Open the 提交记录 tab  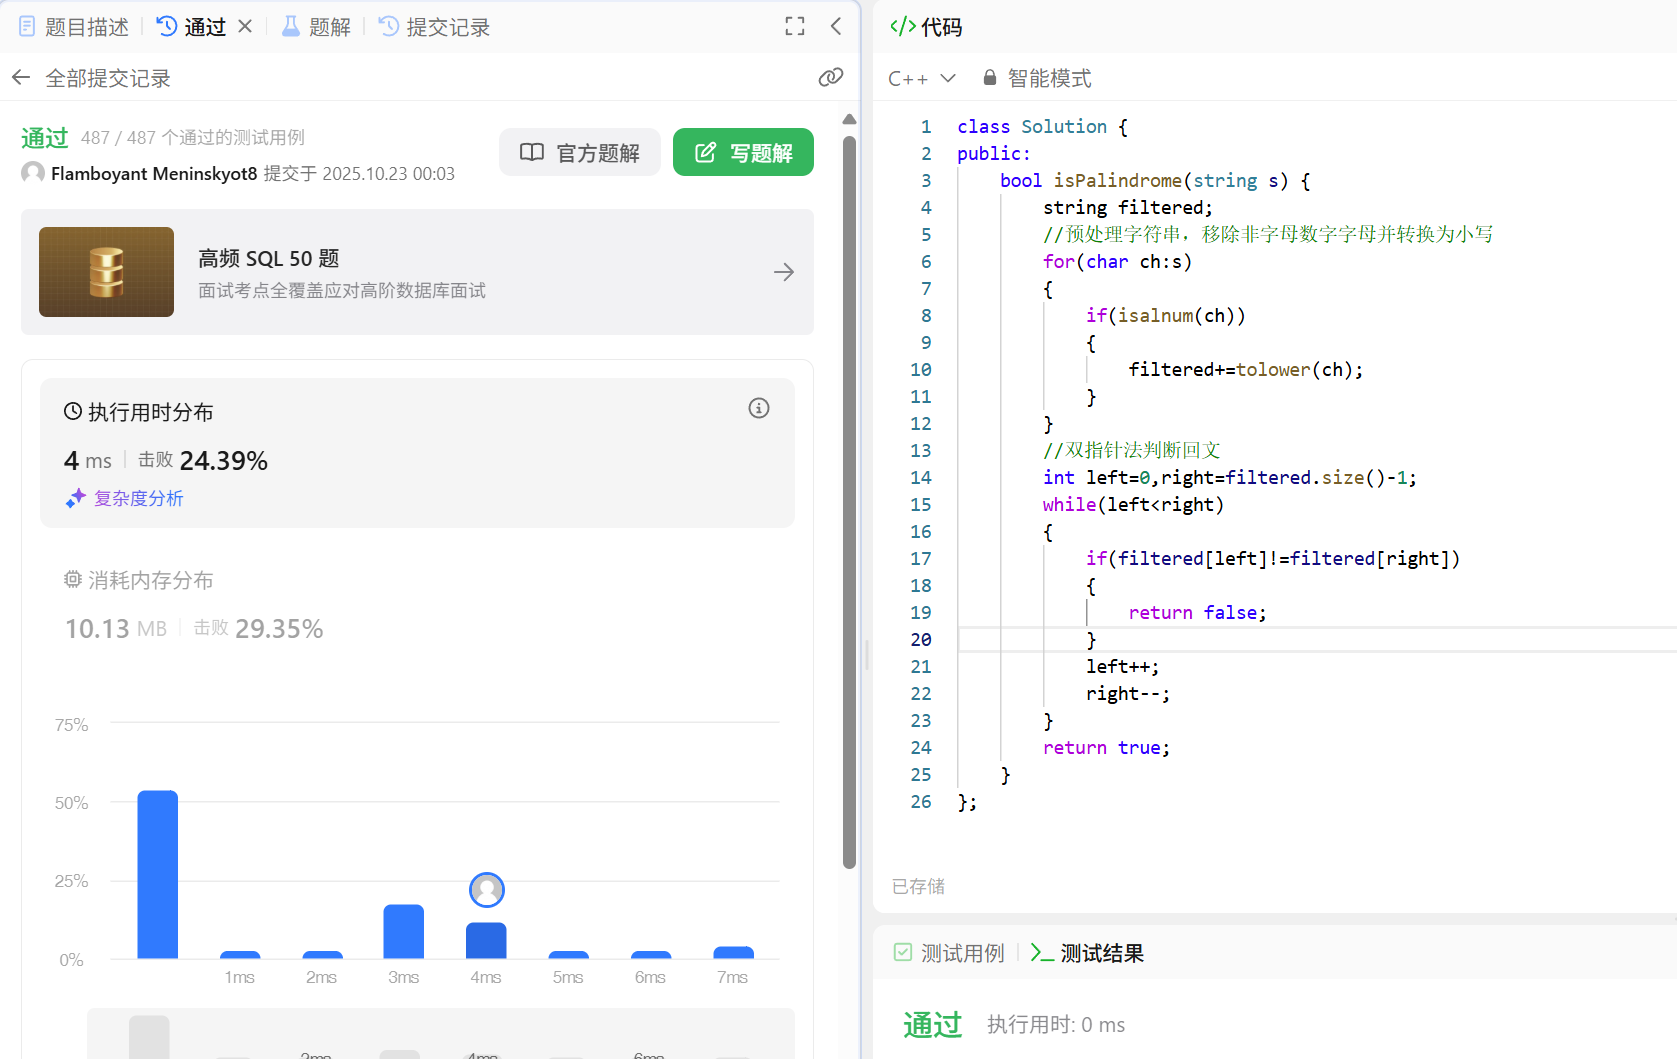tap(435, 27)
